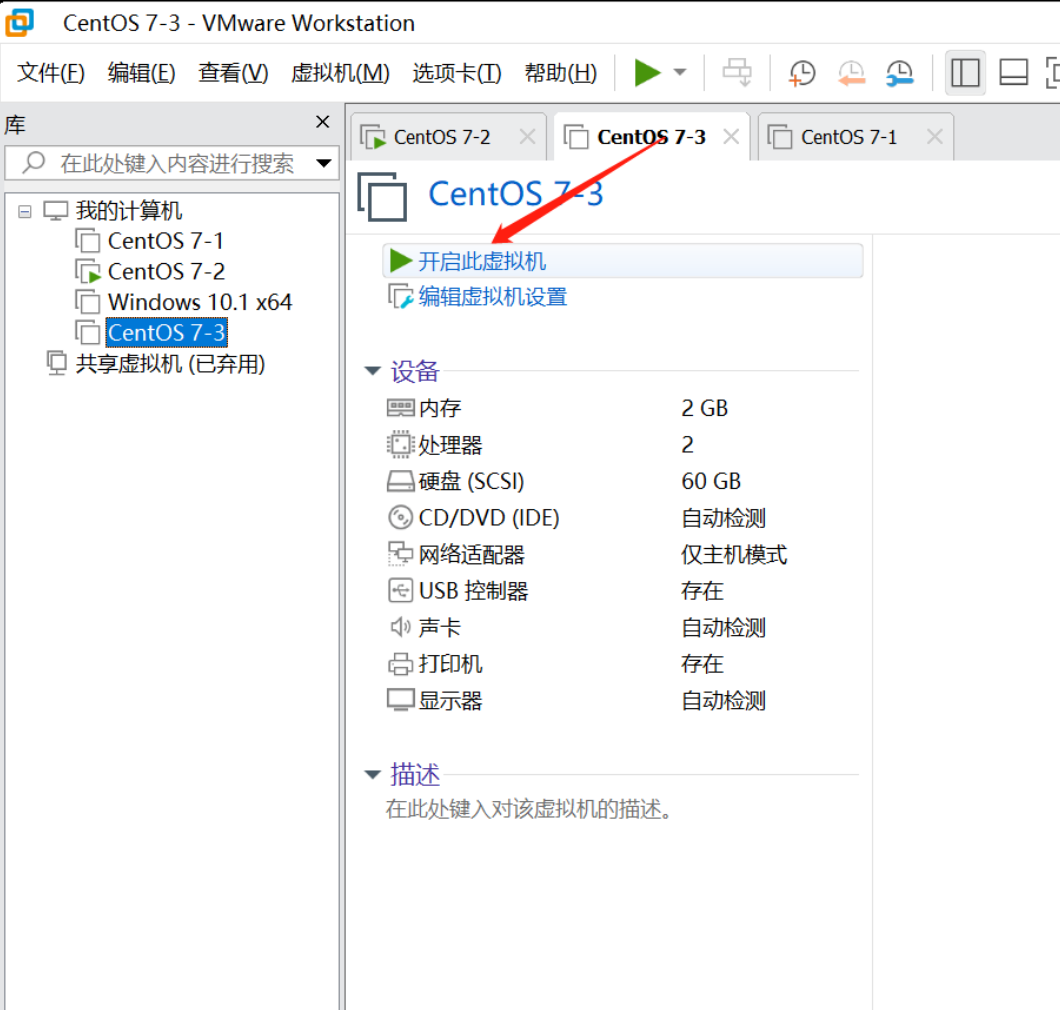Viewport: 1060px width, 1010px height.
Task: Open the 帮助(H) menu
Action: [x=560, y=72]
